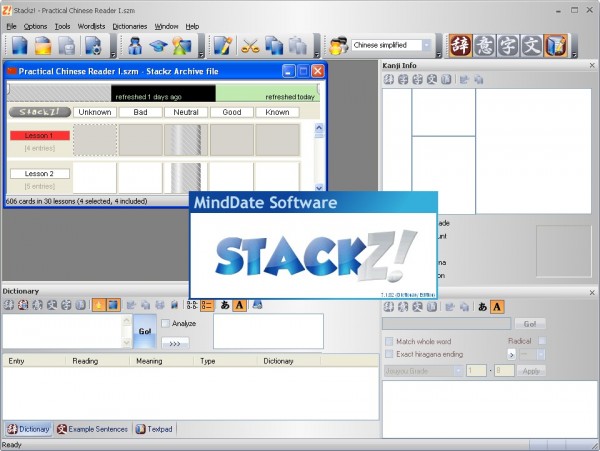Screen dimensions: 600x451
Task: Open the radical comparison dropdown
Action: pos(540,355)
